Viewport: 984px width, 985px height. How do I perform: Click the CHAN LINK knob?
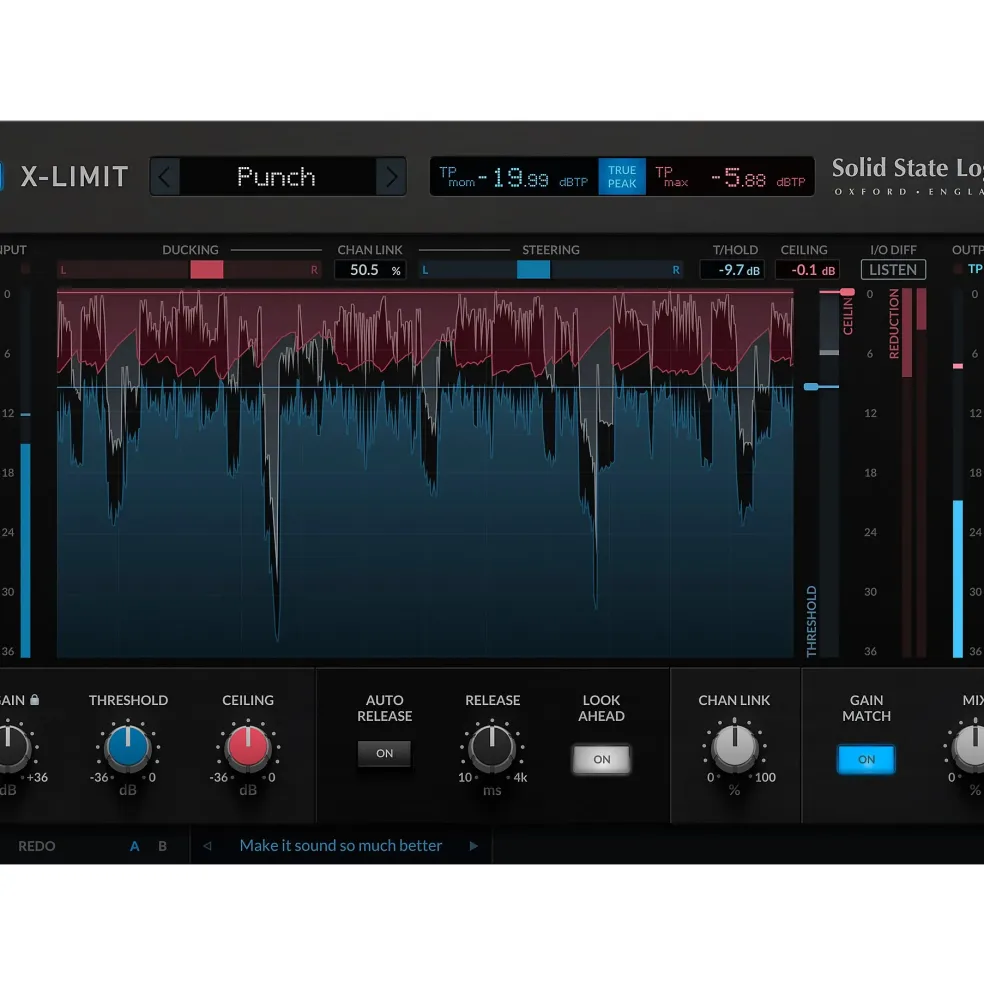pos(735,748)
